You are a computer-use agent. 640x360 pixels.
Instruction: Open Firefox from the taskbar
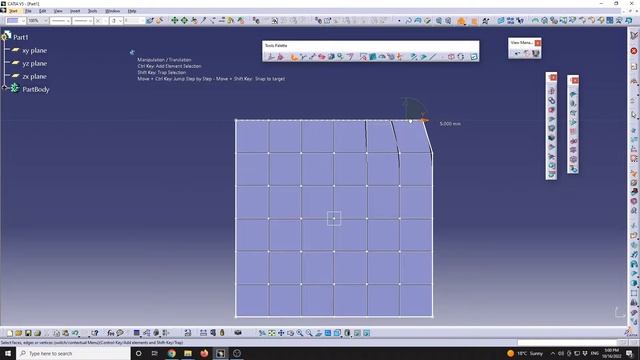click(x=204, y=353)
